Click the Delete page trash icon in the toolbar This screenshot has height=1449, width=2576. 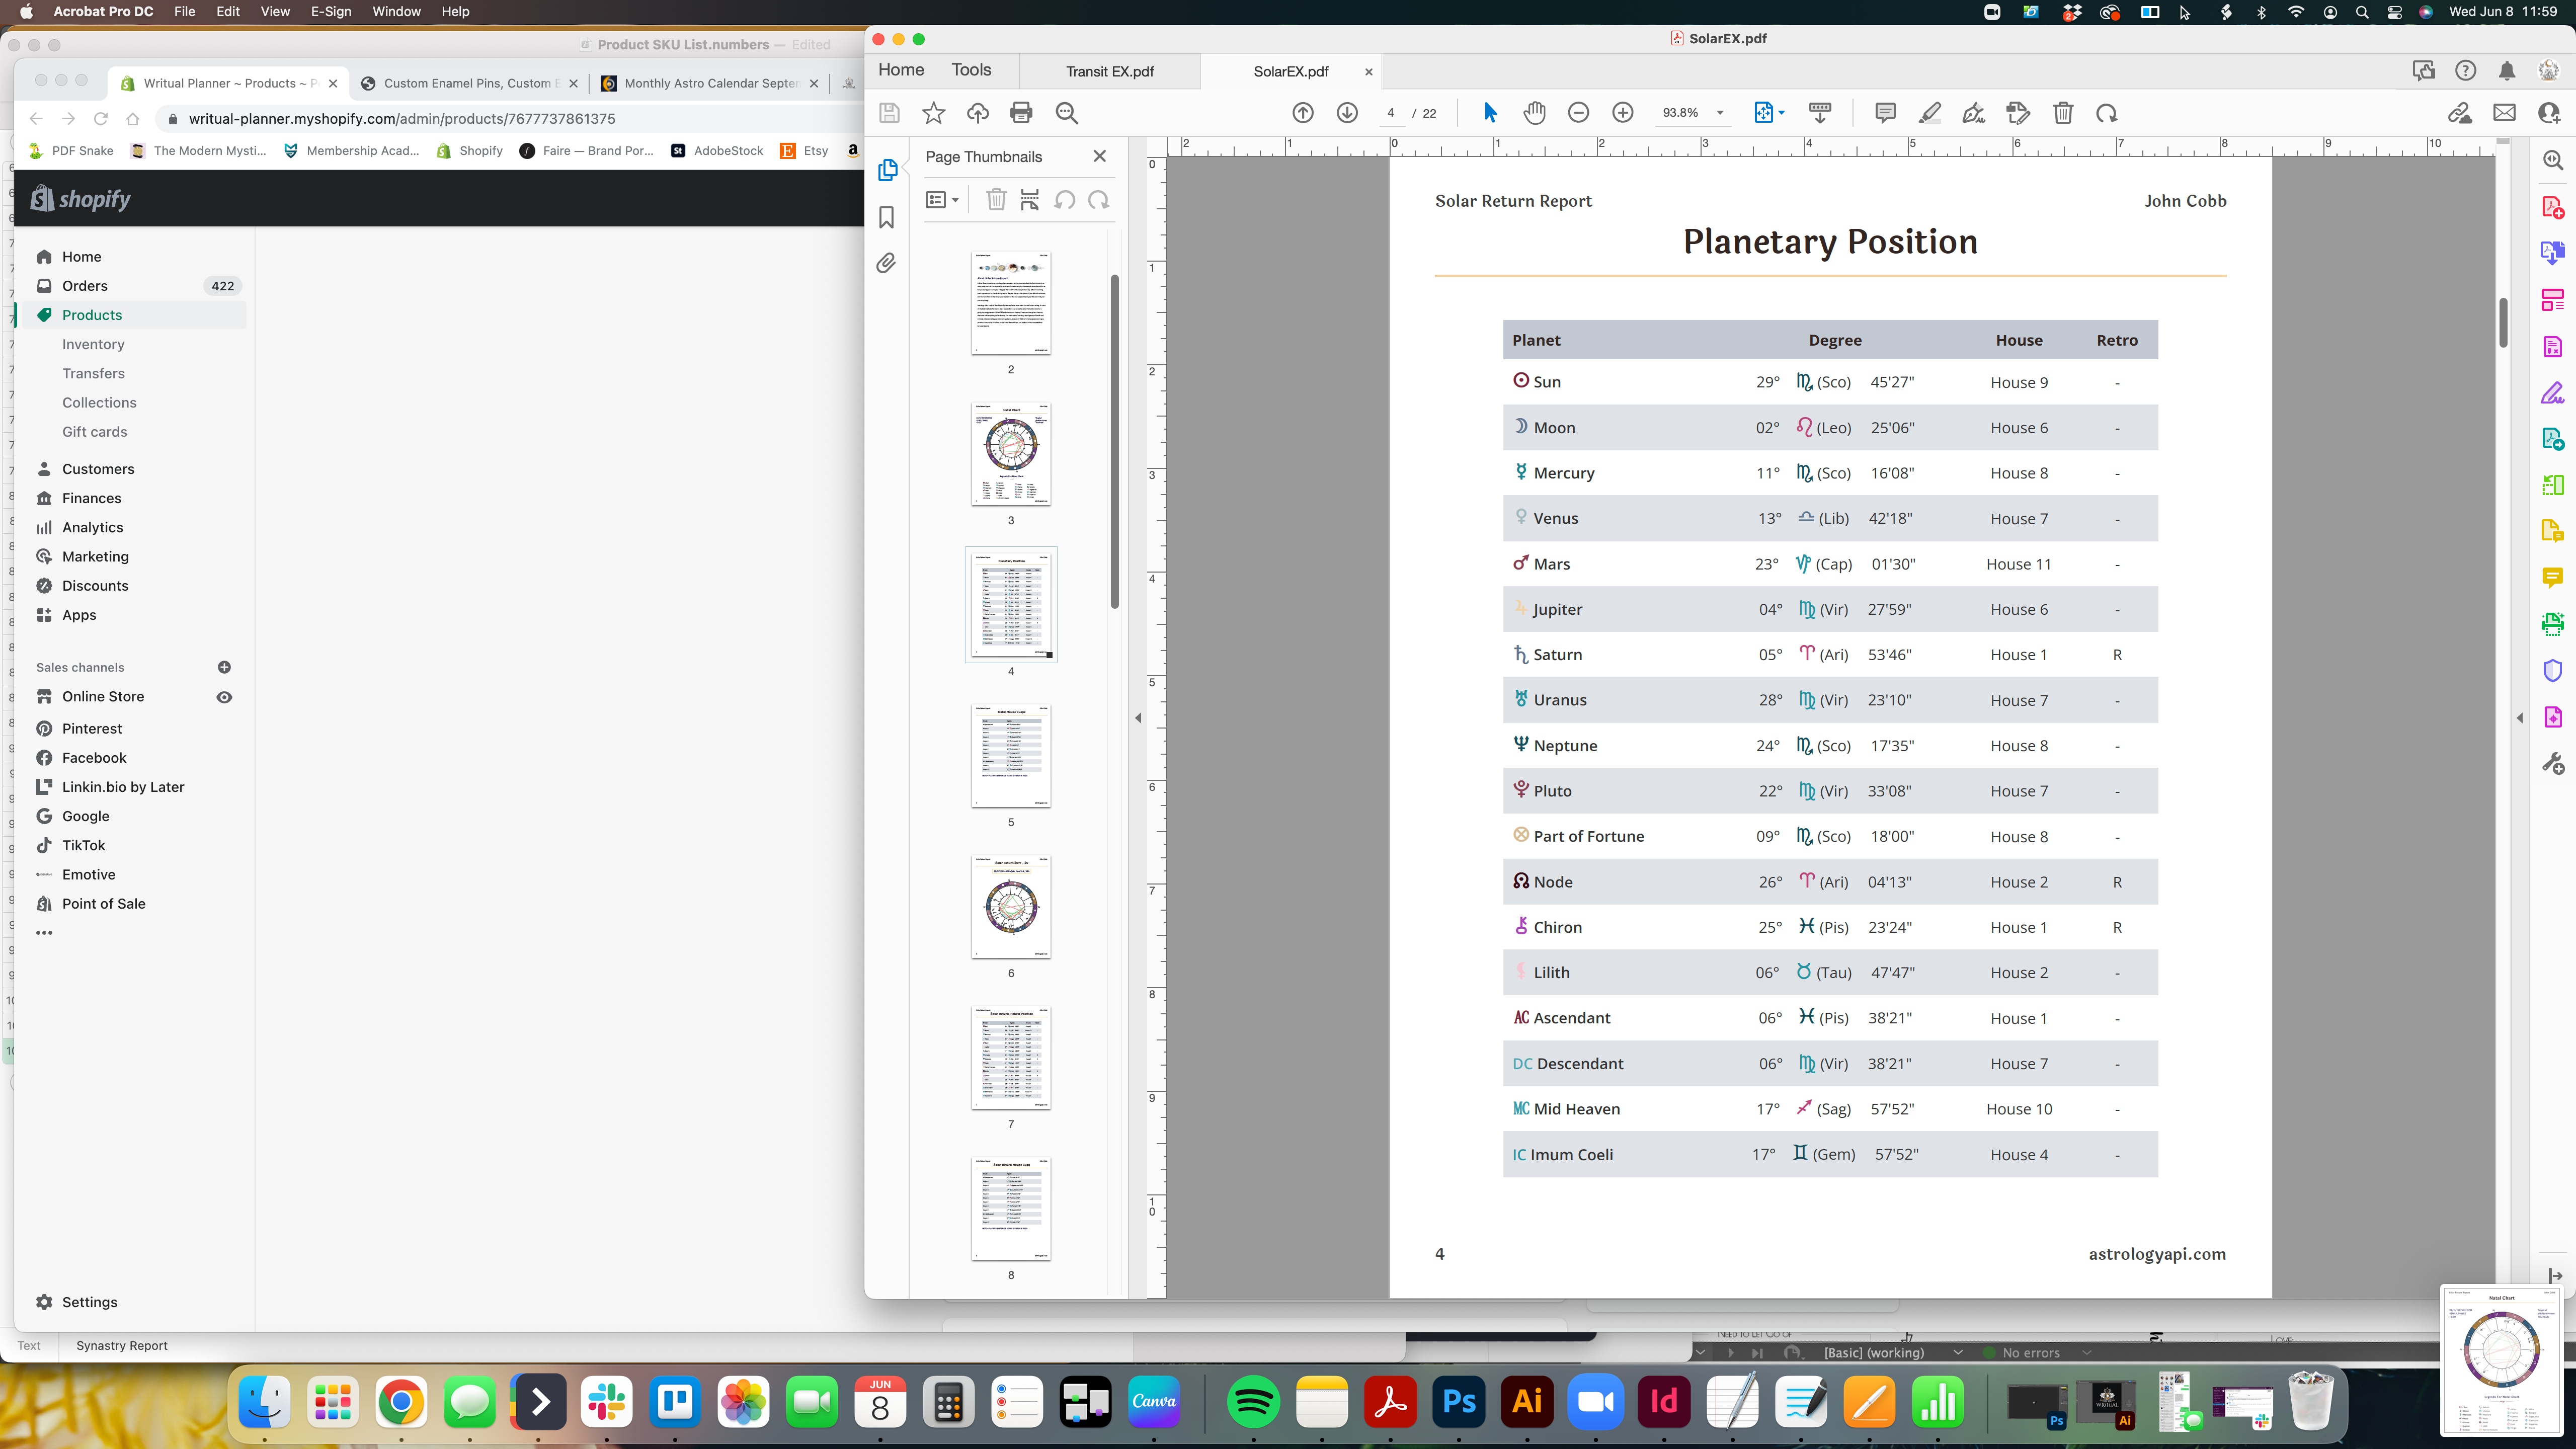tap(2062, 113)
